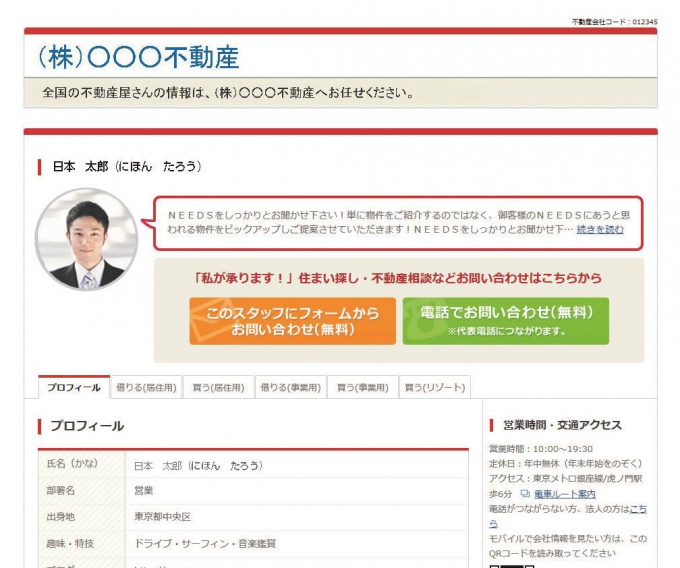Open the 電車ルート案内 link
The height and width of the screenshot is (568, 680).
(x=565, y=494)
